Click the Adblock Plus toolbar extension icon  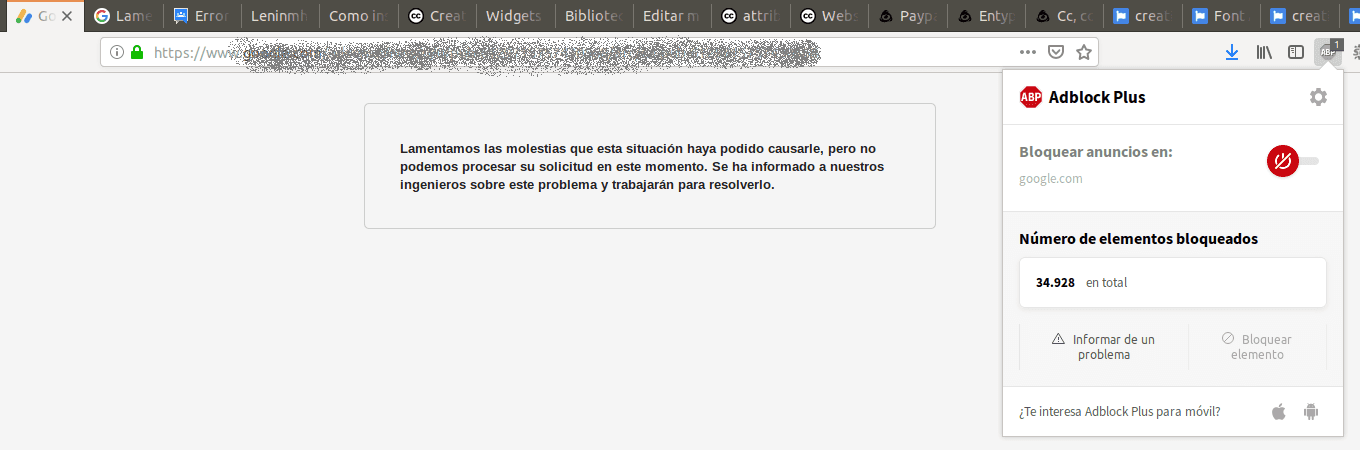(1328, 52)
